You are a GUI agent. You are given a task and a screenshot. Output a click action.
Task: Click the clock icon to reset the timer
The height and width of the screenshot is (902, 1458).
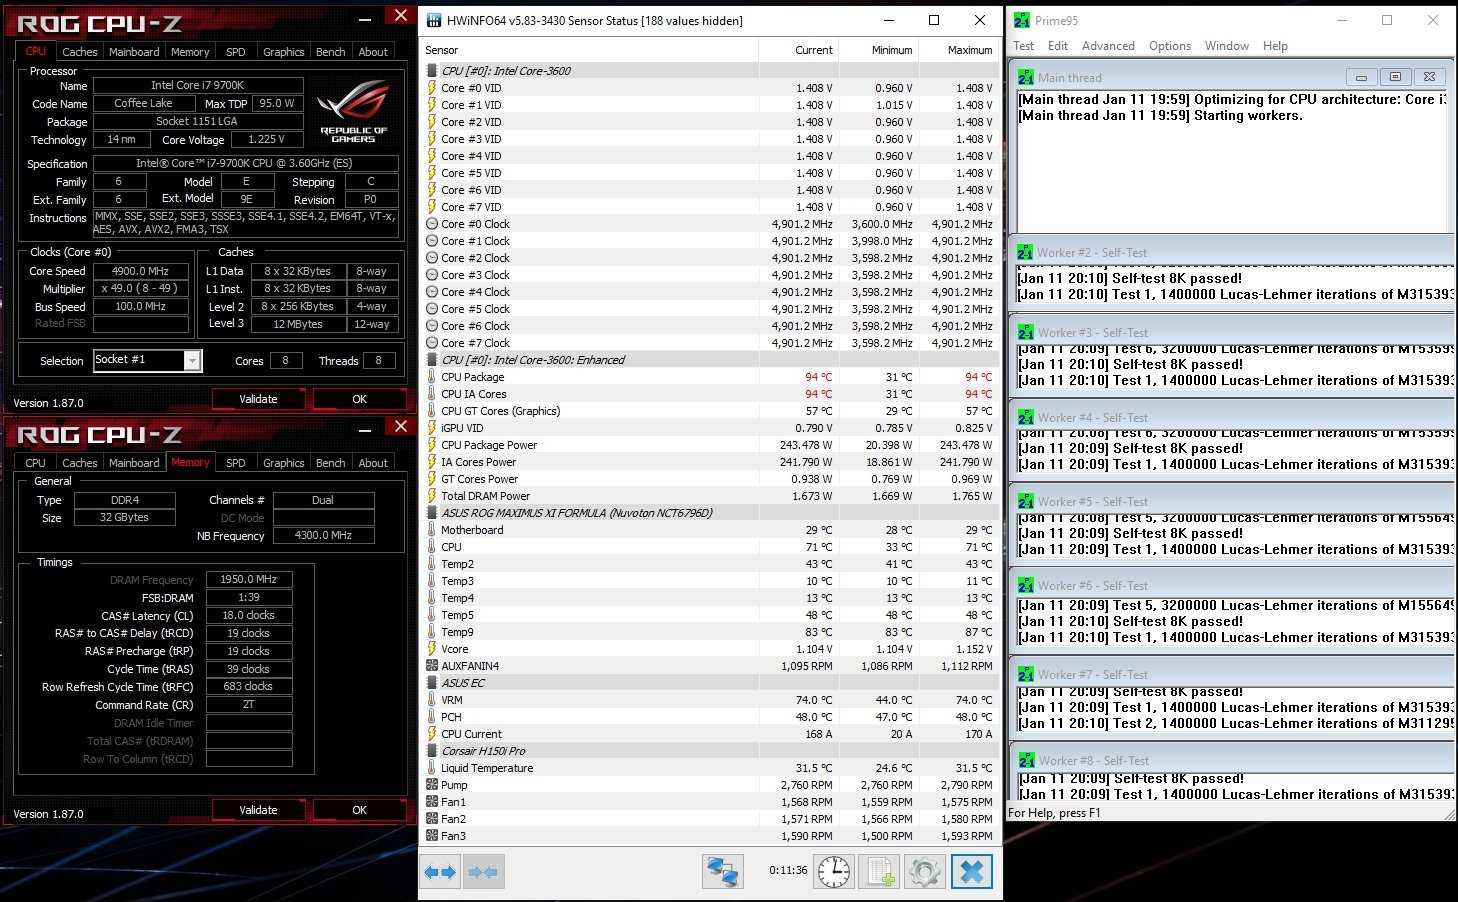click(834, 872)
